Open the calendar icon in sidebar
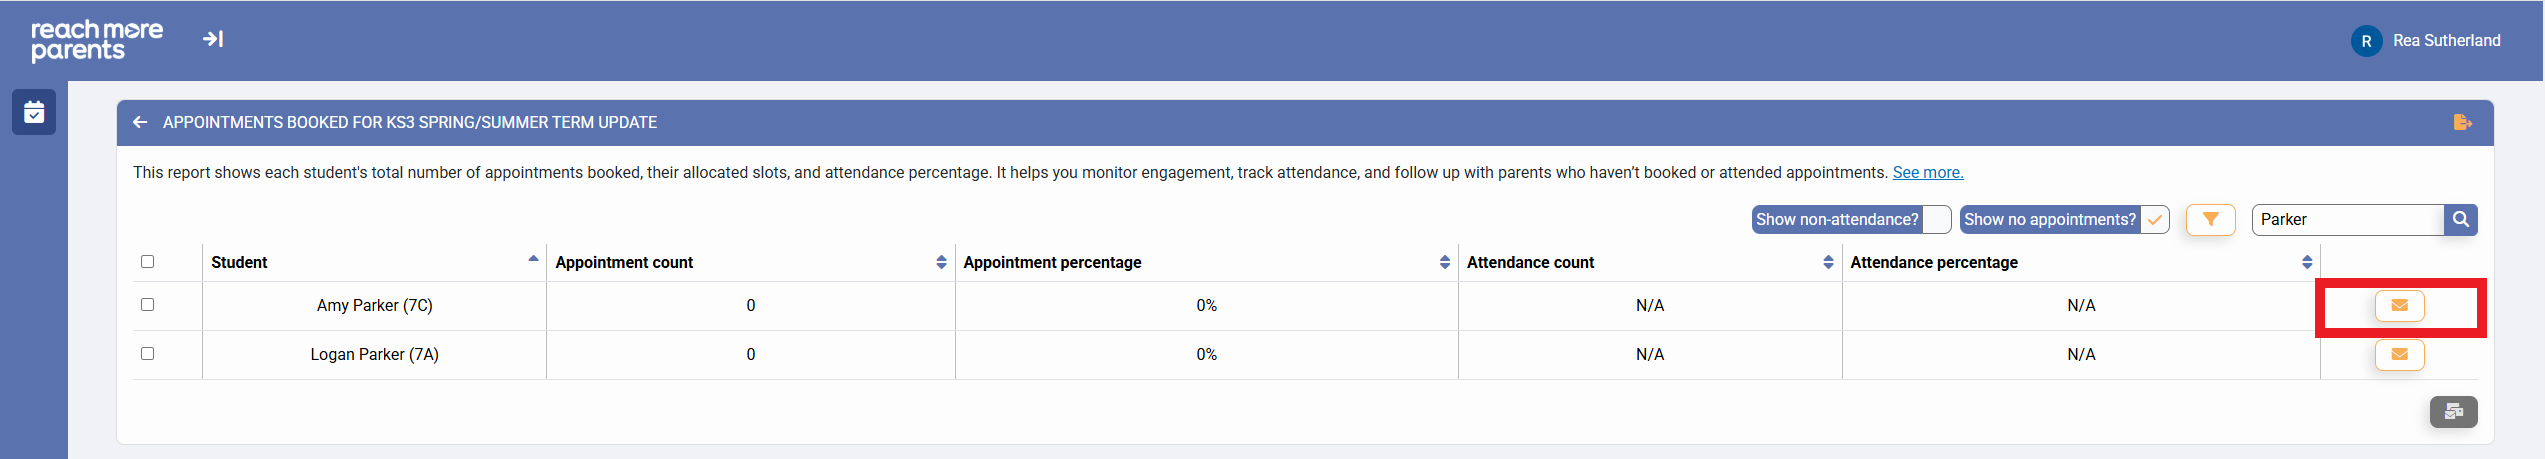2545x459 pixels. click(34, 112)
